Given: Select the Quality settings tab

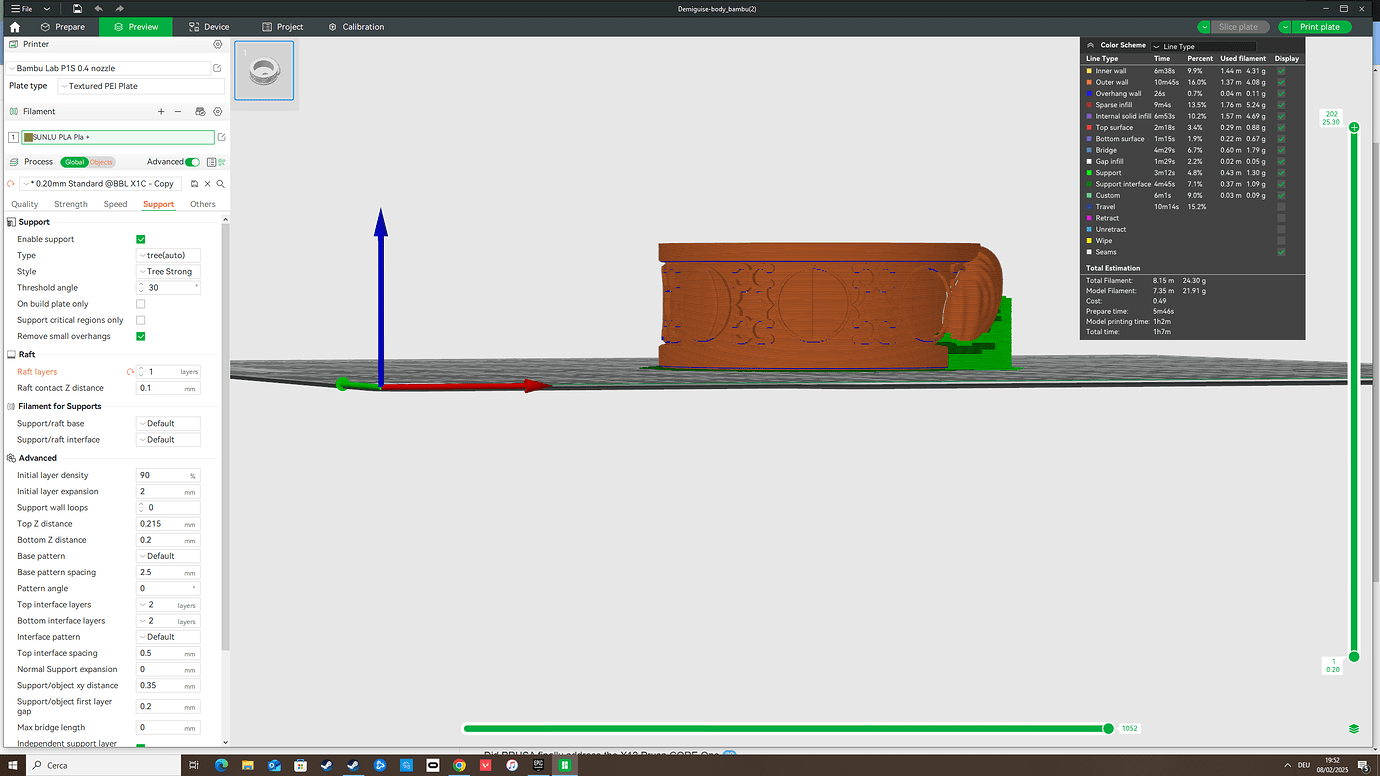Looking at the screenshot, I should (25, 204).
